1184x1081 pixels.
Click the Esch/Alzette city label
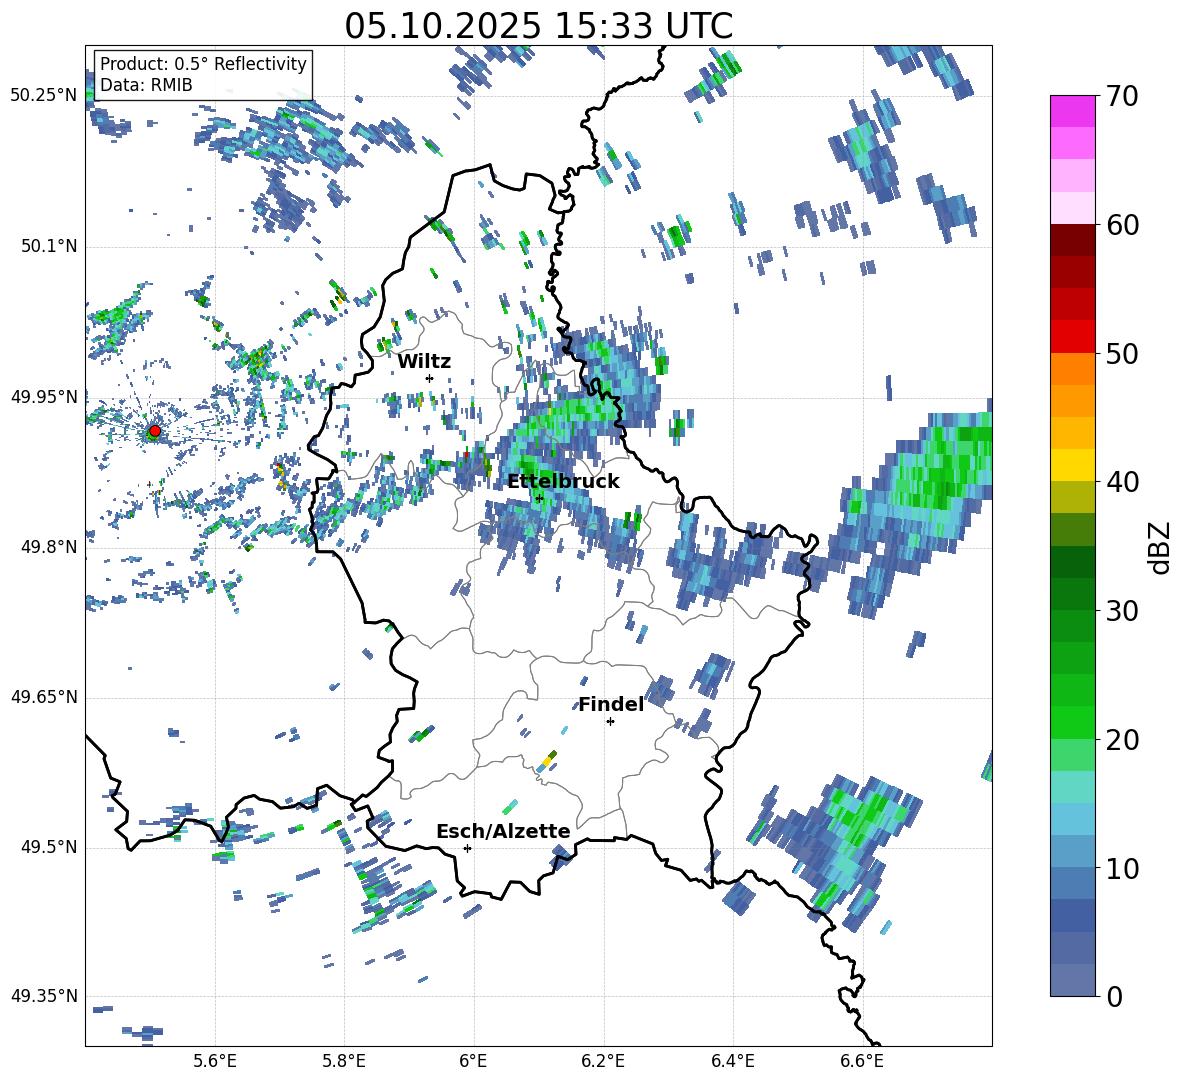pos(503,831)
